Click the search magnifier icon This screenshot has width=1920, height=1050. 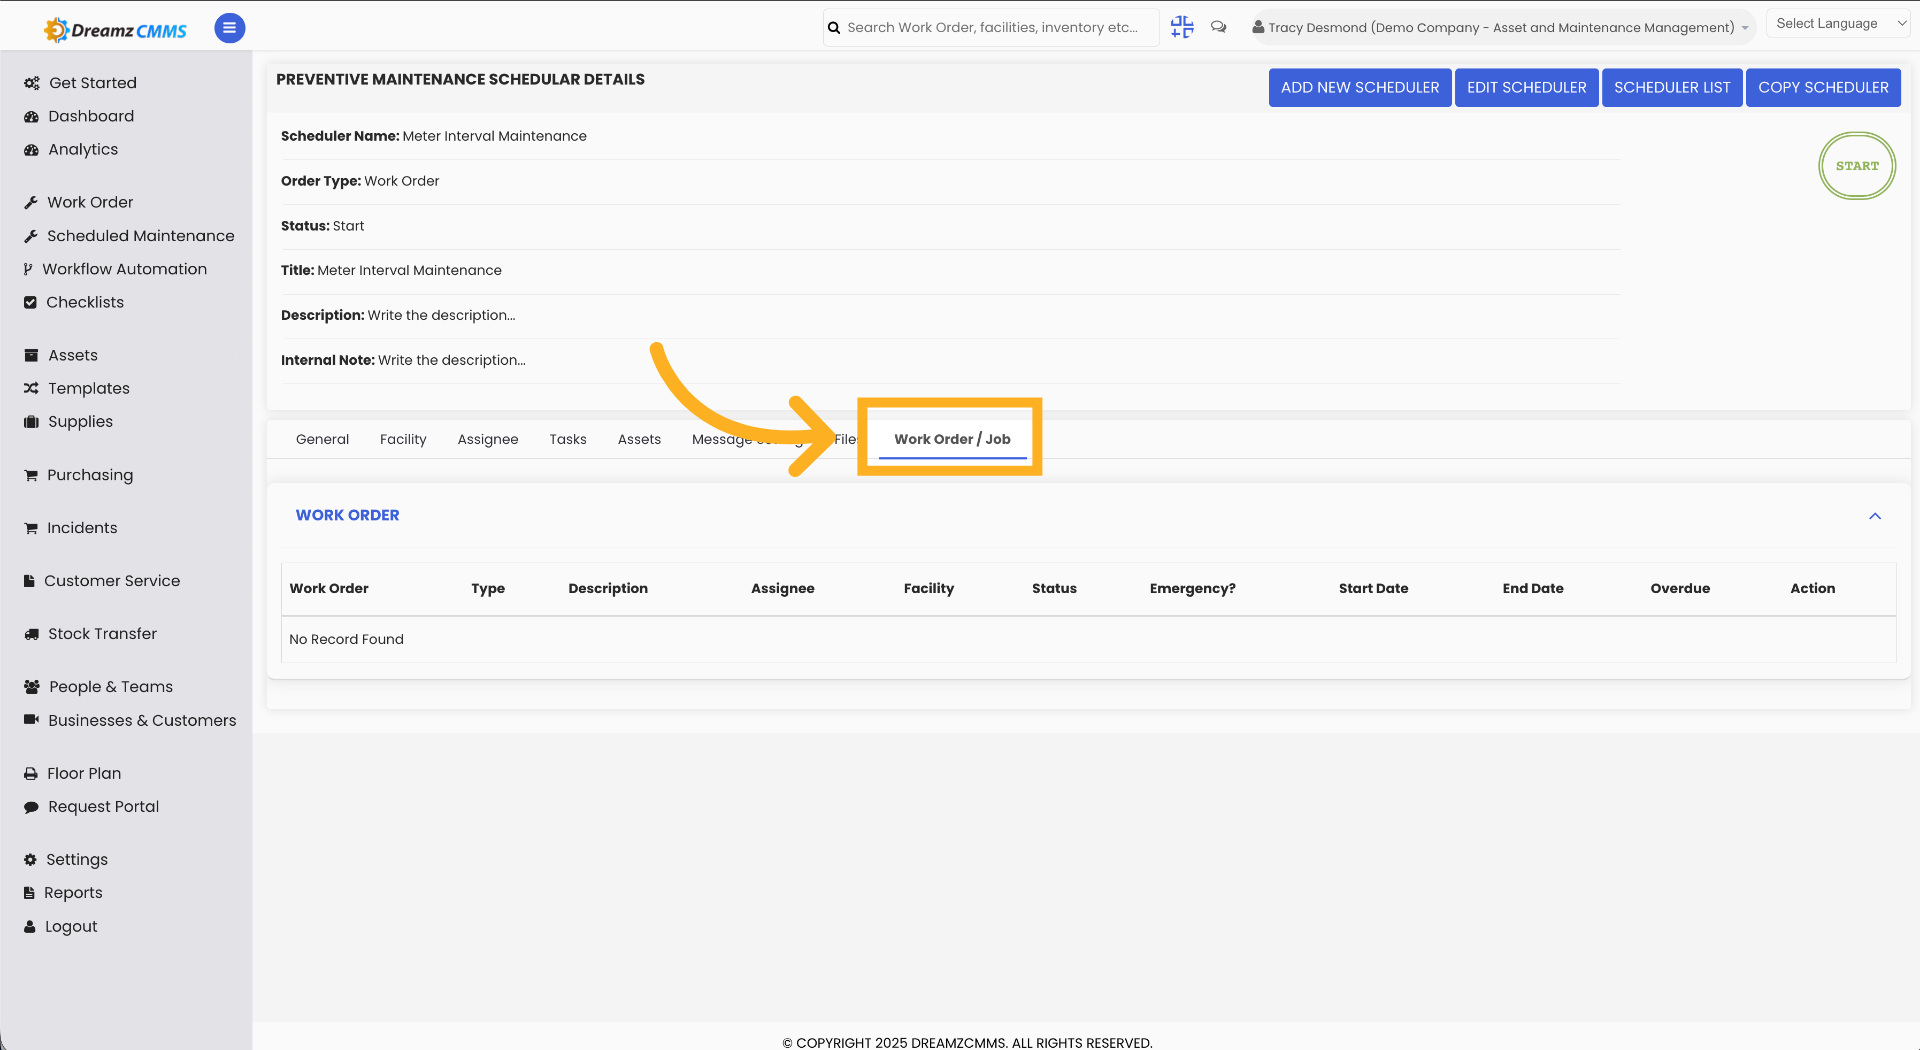834,28
